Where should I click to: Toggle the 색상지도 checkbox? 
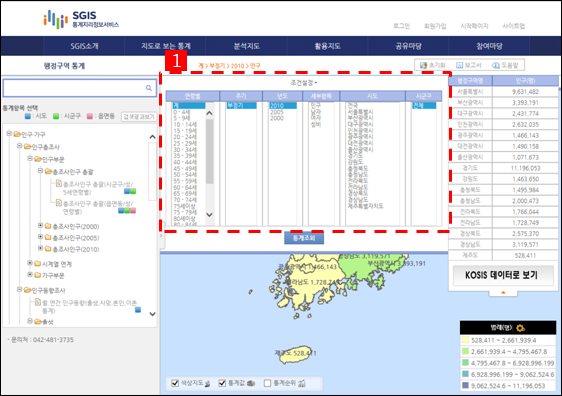click(175, 383)
